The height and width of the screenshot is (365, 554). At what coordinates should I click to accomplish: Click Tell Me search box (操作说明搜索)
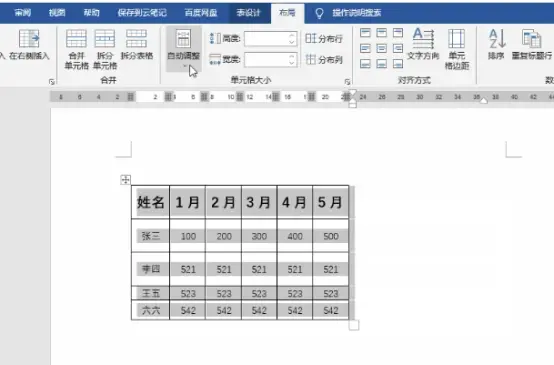356,13
